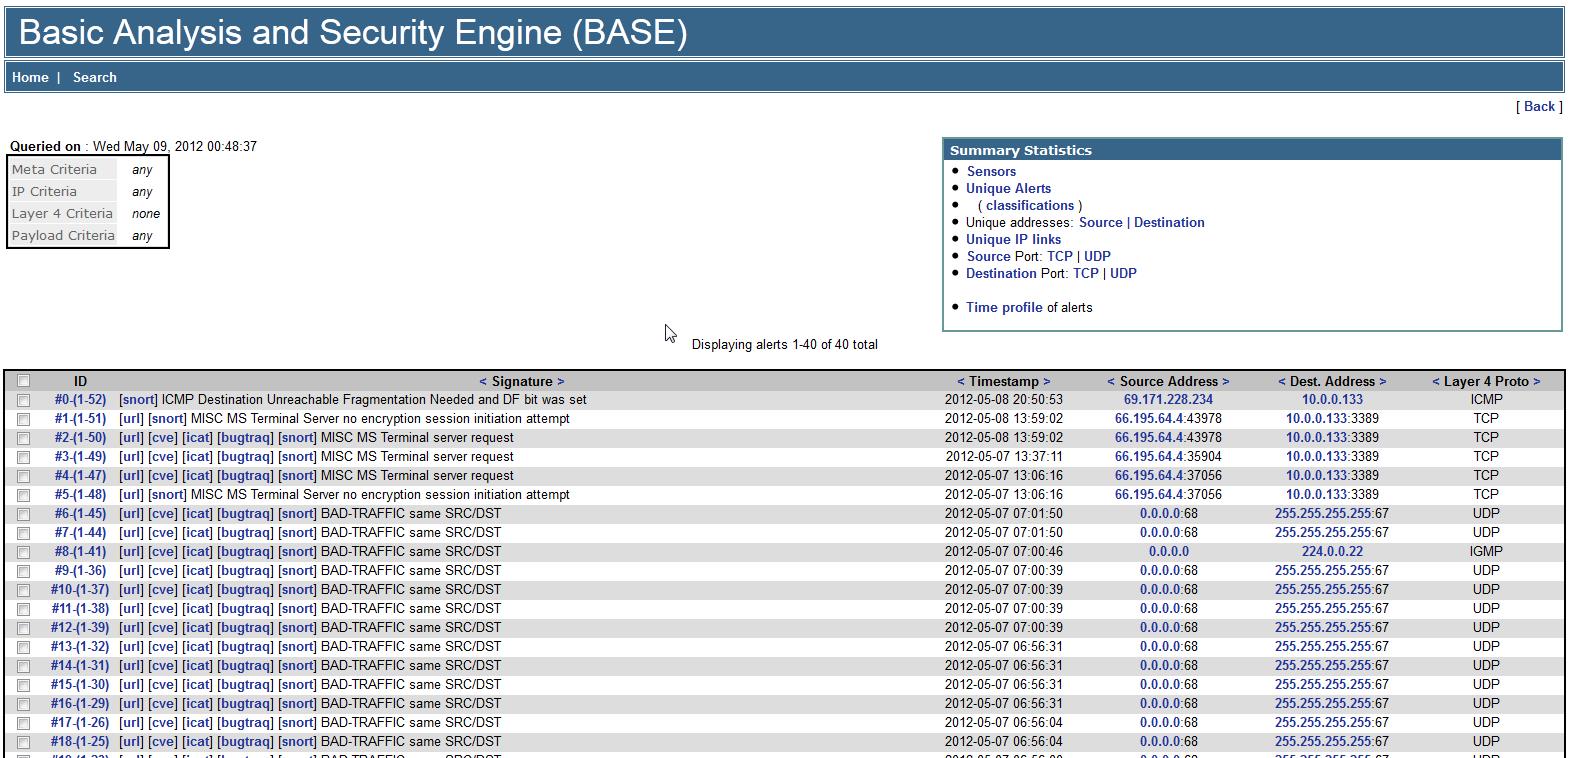Check the box for alert #8-(1-41)
1570x758 pixels.
[x=24, y=552]
